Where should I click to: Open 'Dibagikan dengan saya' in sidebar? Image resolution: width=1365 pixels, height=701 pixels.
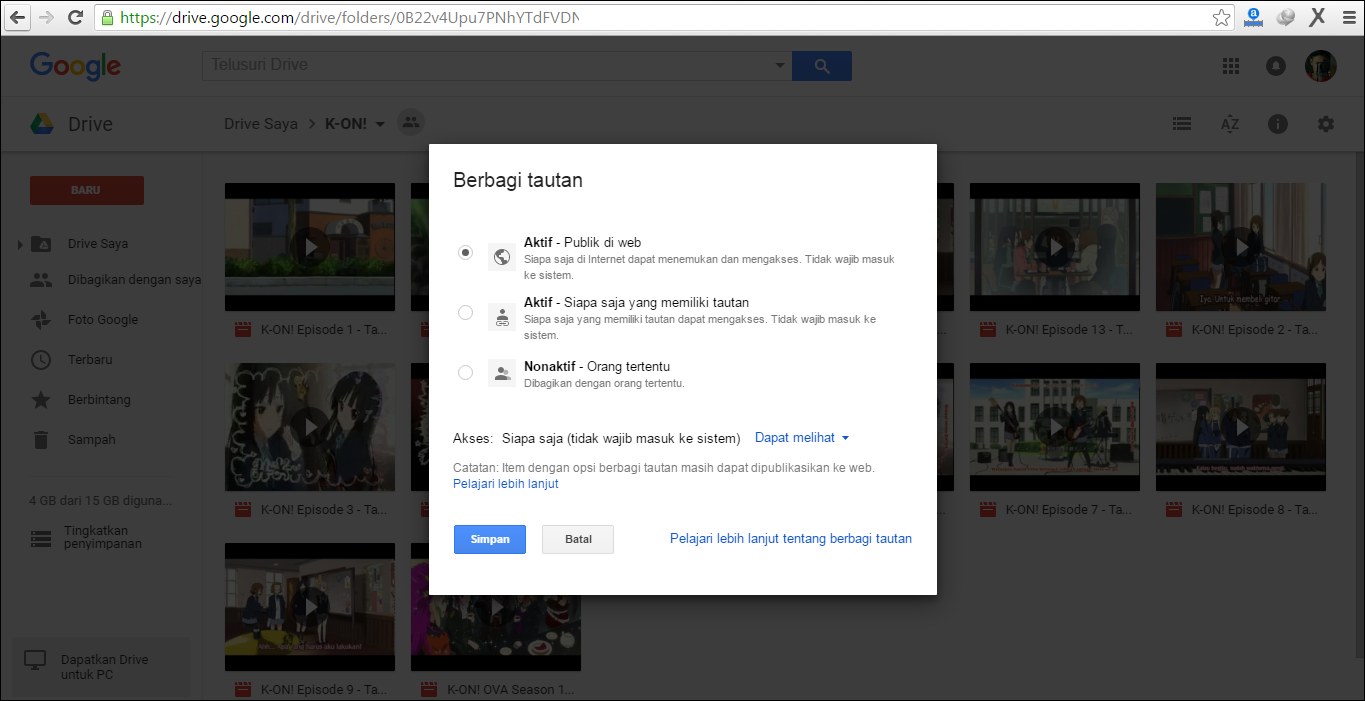point(134,280)
